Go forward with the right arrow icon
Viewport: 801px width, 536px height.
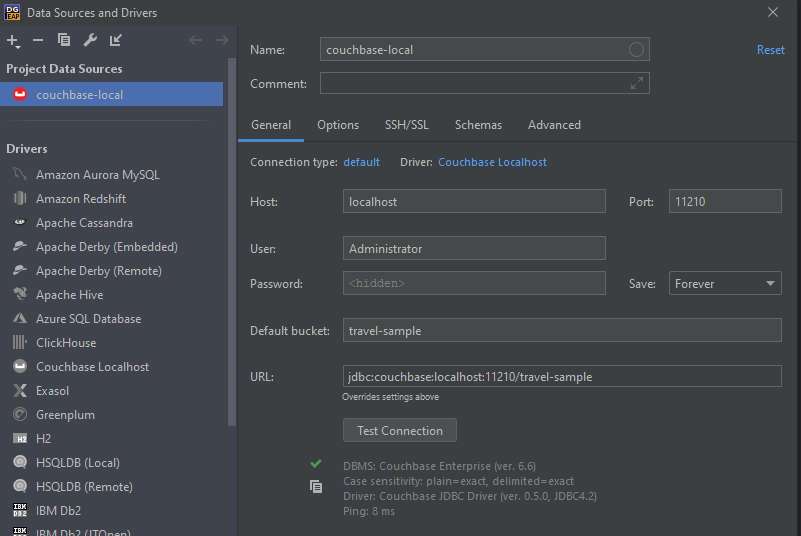(222, 40)
